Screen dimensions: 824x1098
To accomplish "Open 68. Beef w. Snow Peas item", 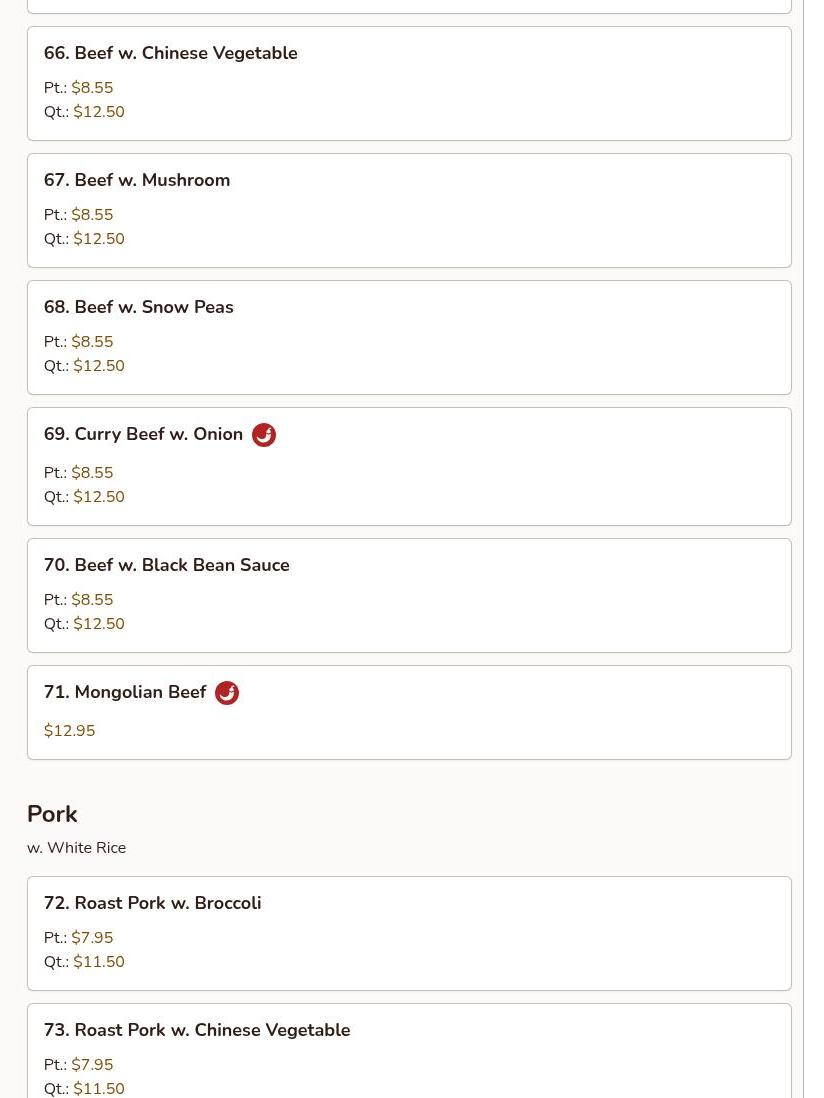I will (409, 338).
